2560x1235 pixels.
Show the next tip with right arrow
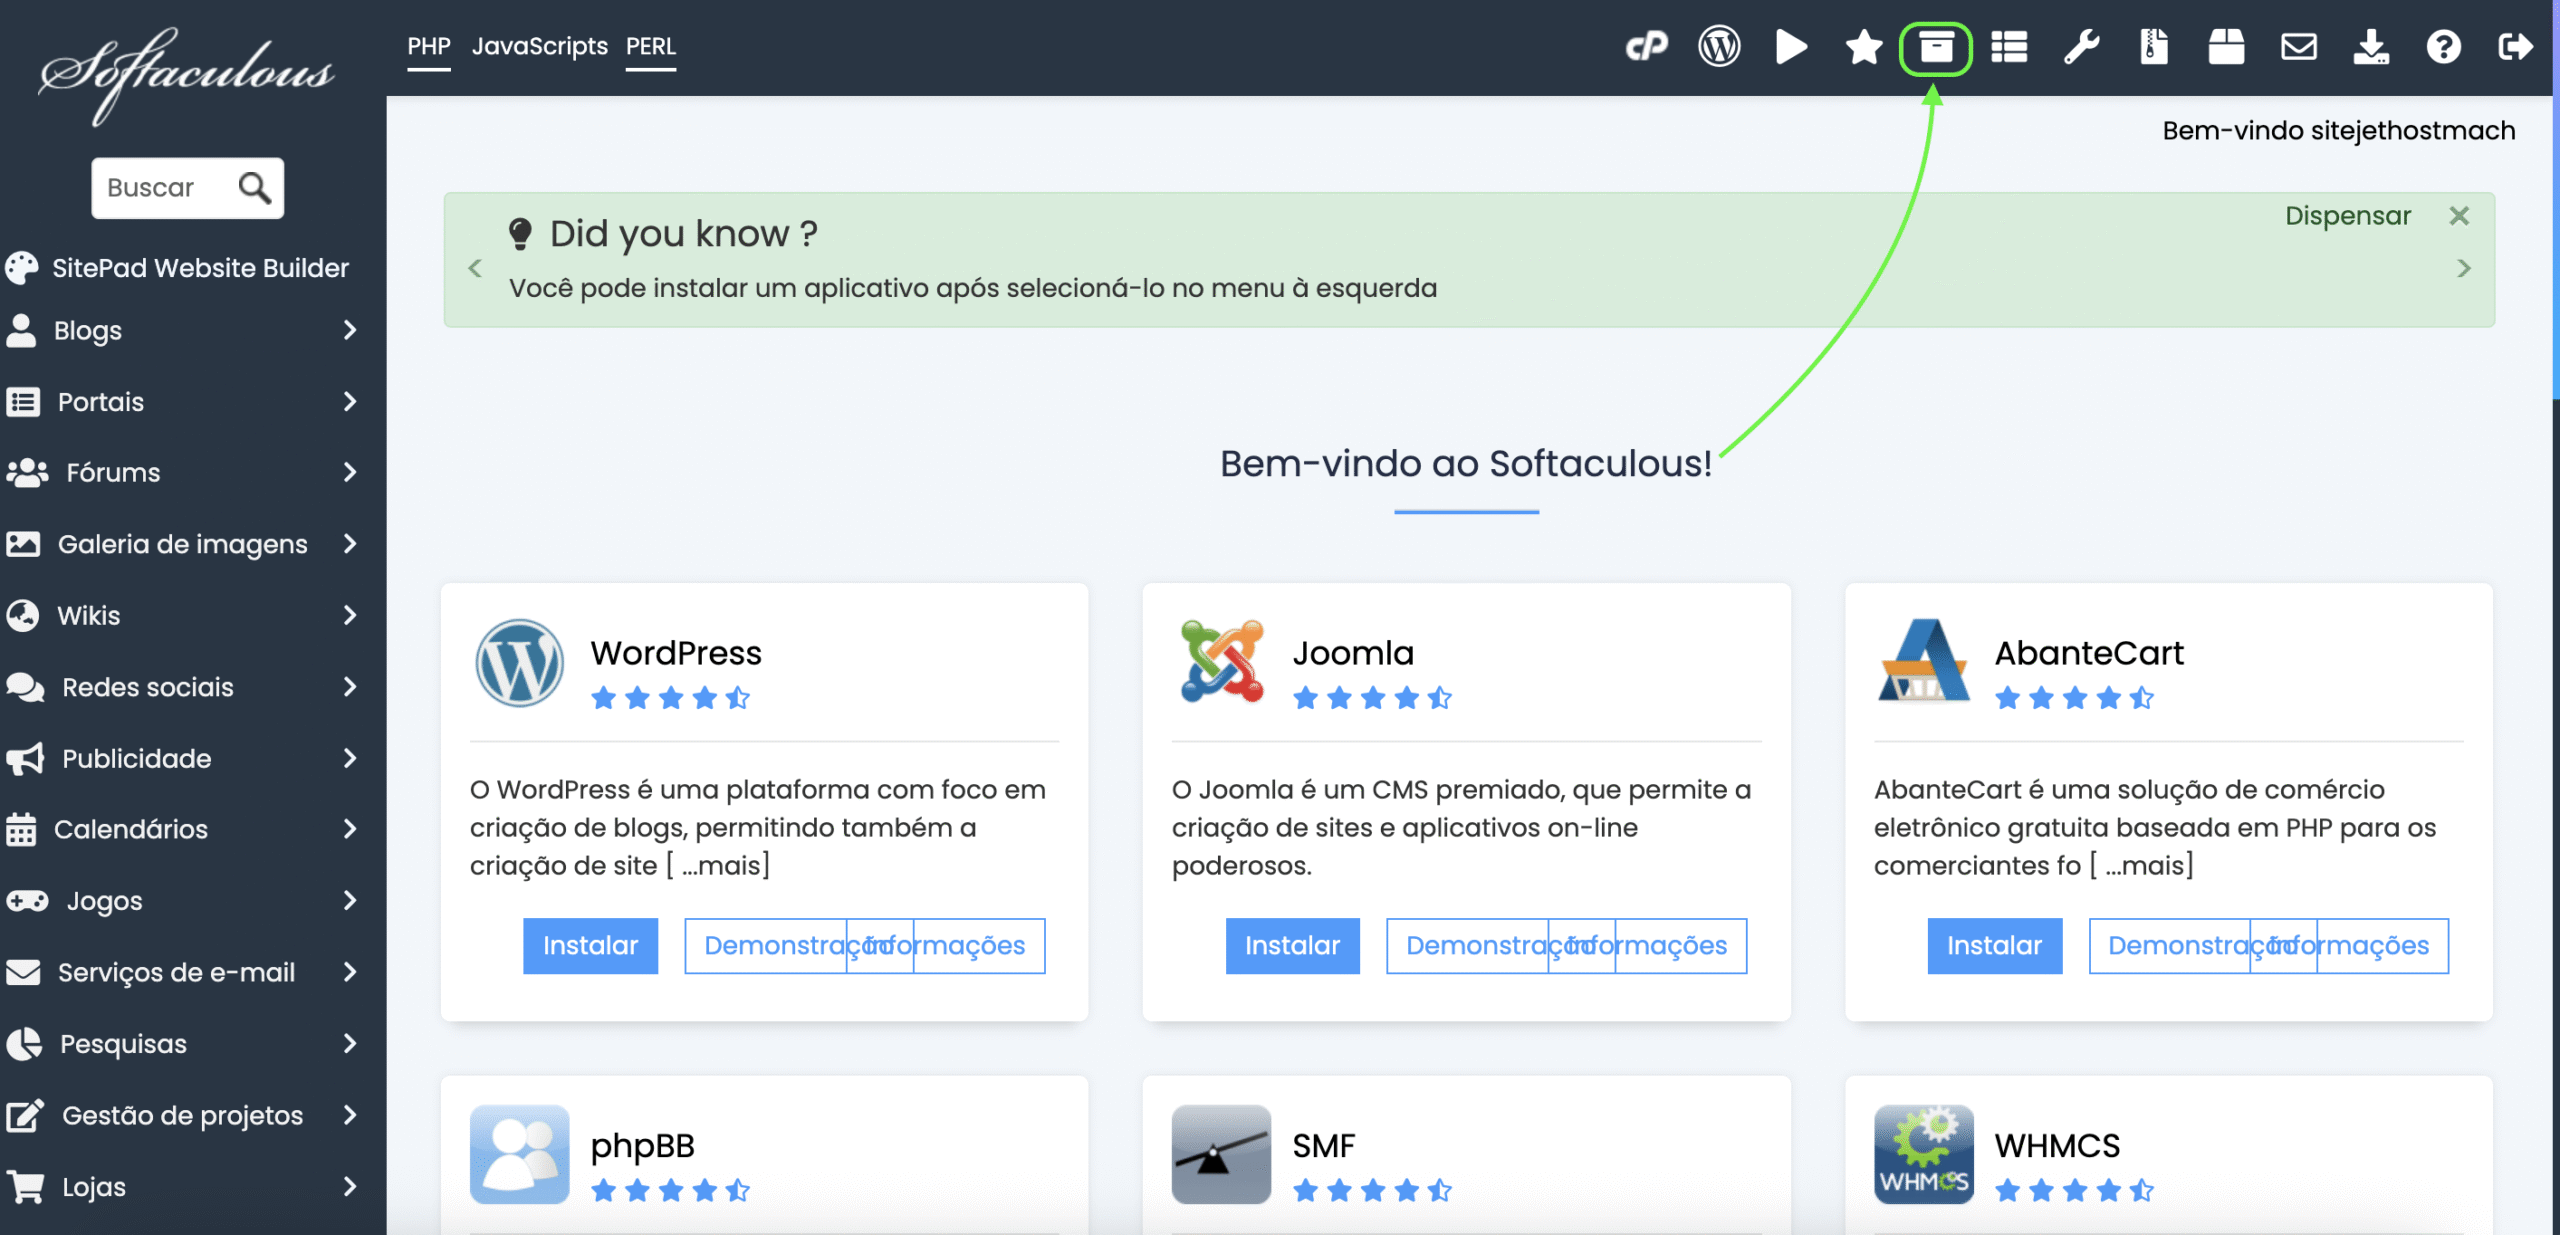tap(2464, 268)
